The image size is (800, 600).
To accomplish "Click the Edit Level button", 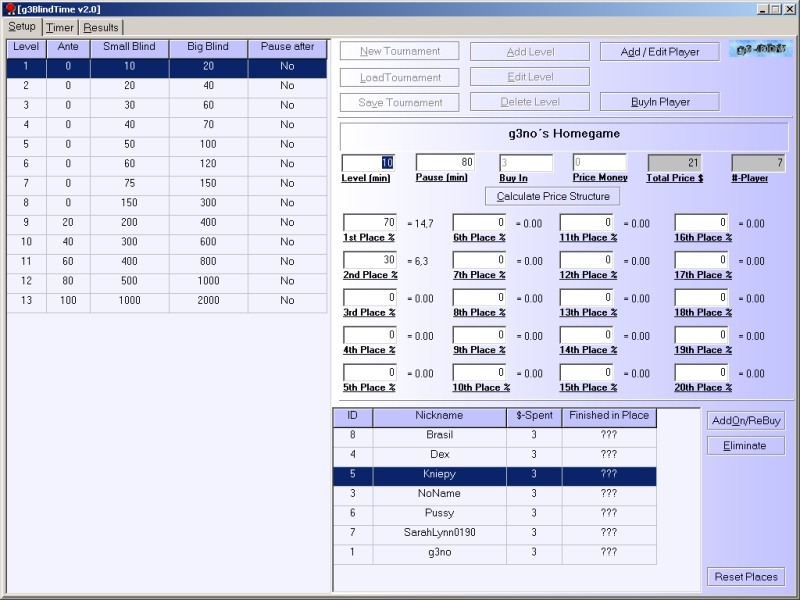I will coord(530,77).
